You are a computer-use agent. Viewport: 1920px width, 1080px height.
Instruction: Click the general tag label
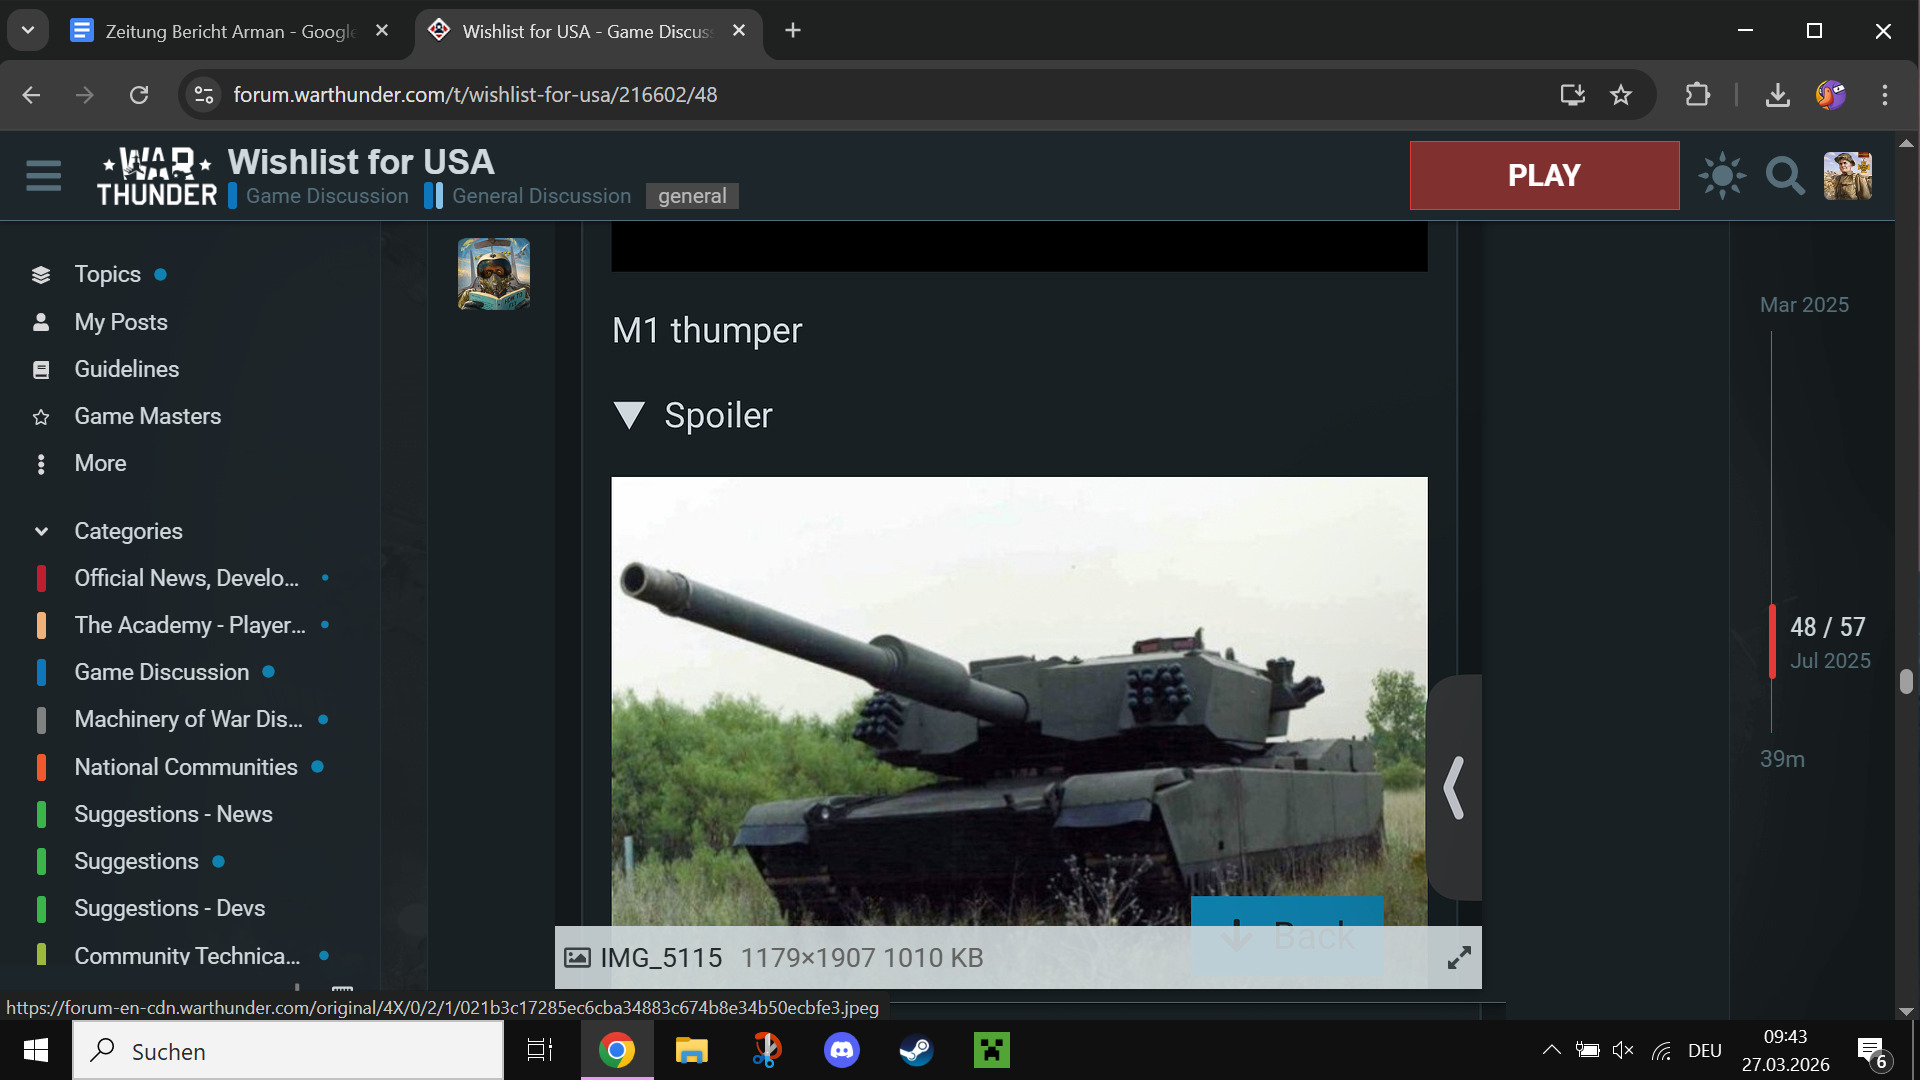coord(692,196)
